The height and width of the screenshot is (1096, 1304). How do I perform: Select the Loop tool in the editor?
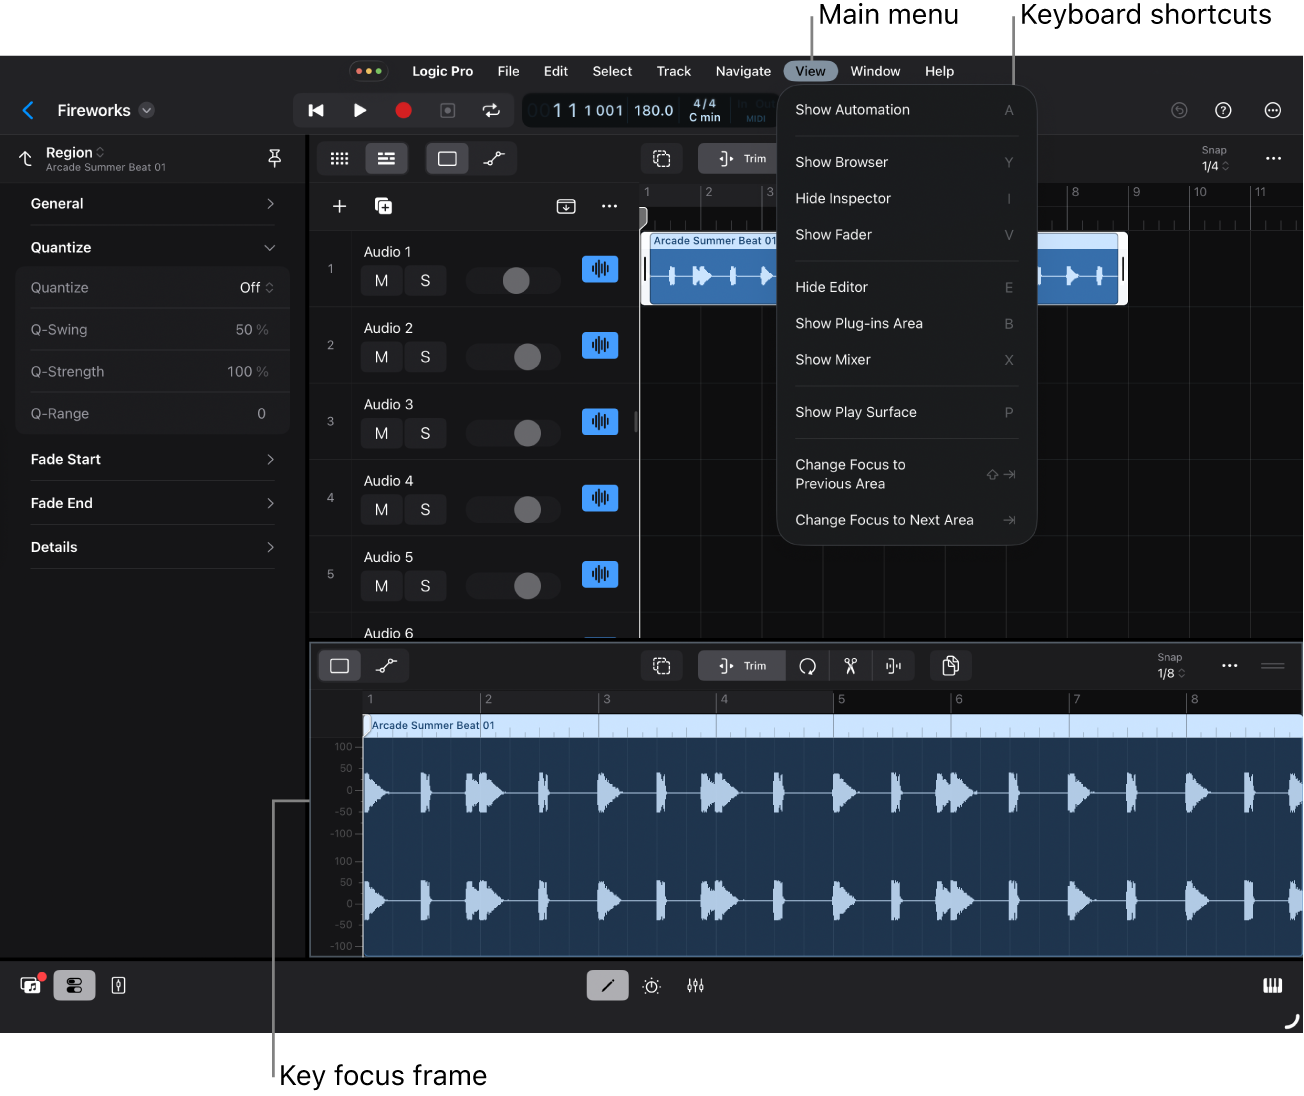807,666
